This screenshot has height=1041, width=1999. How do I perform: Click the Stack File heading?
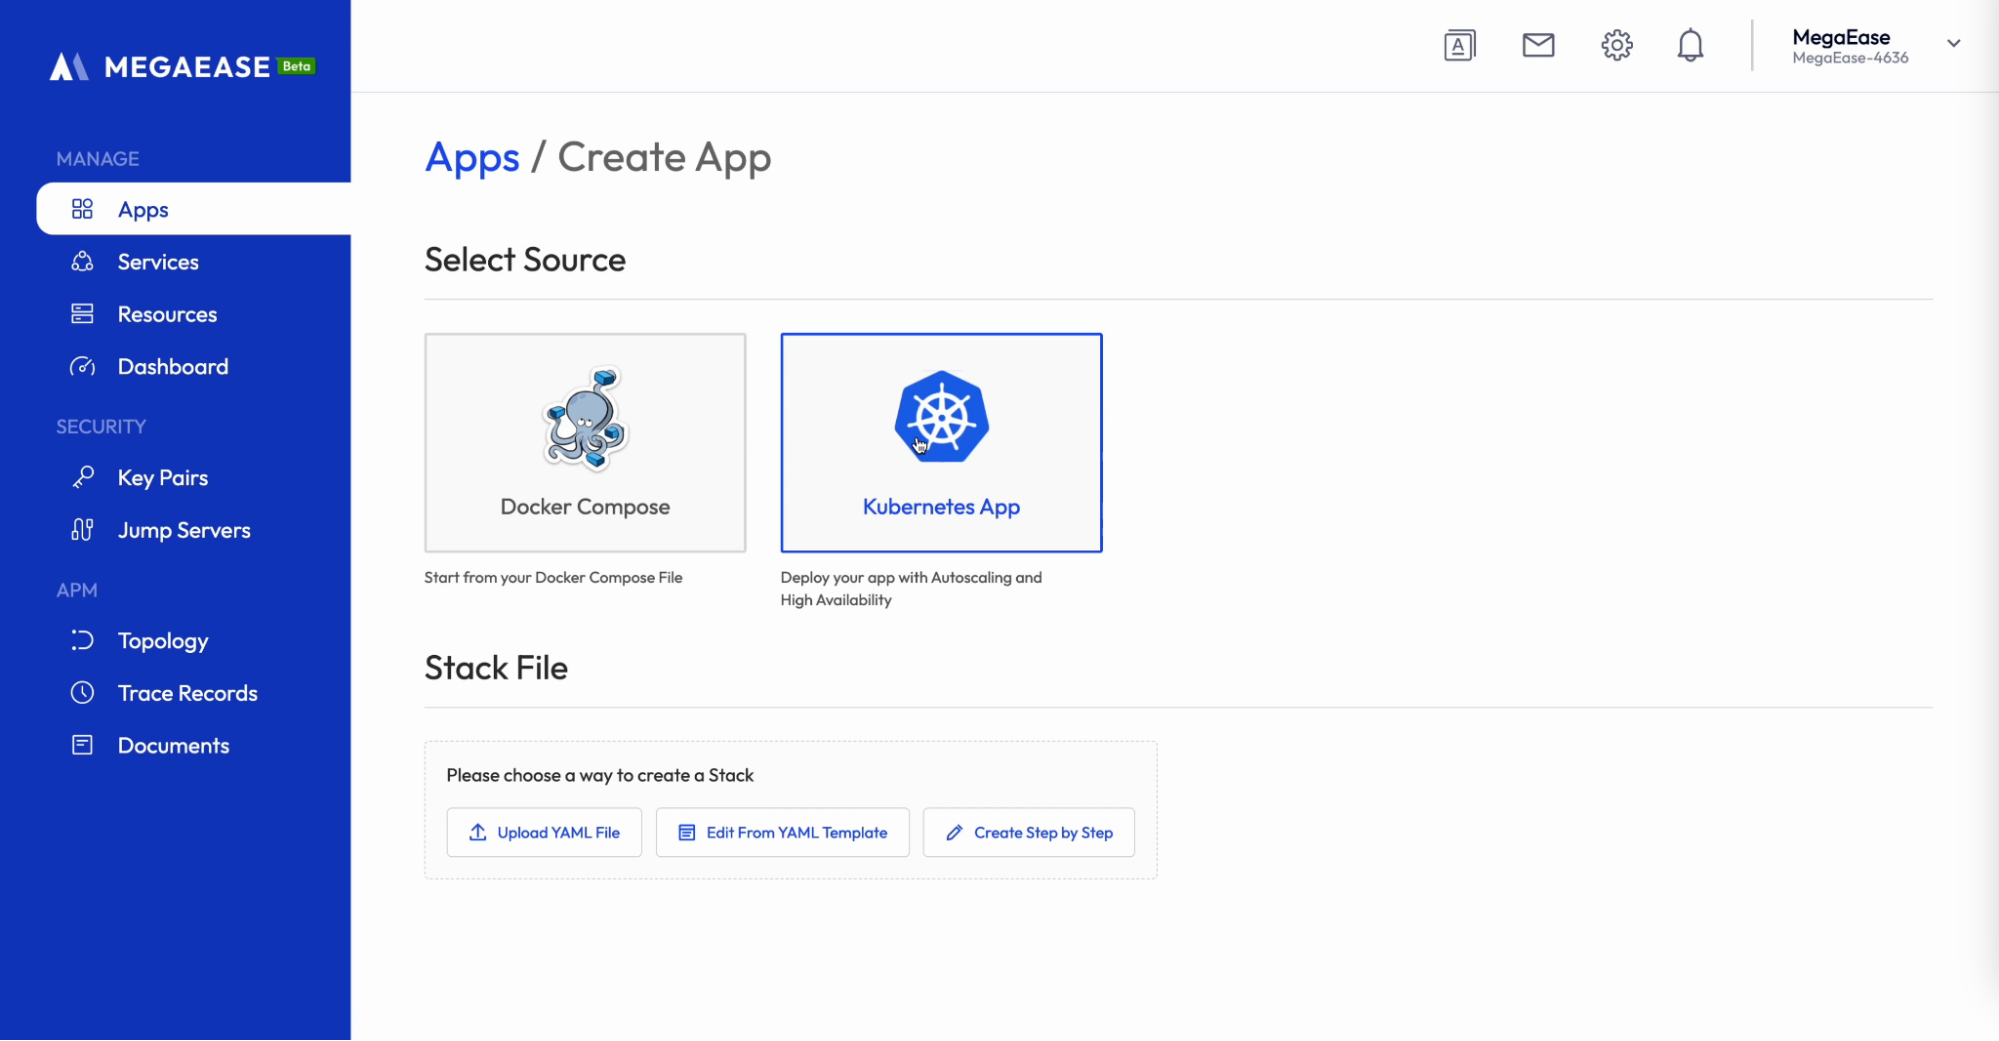coord(496,668)
